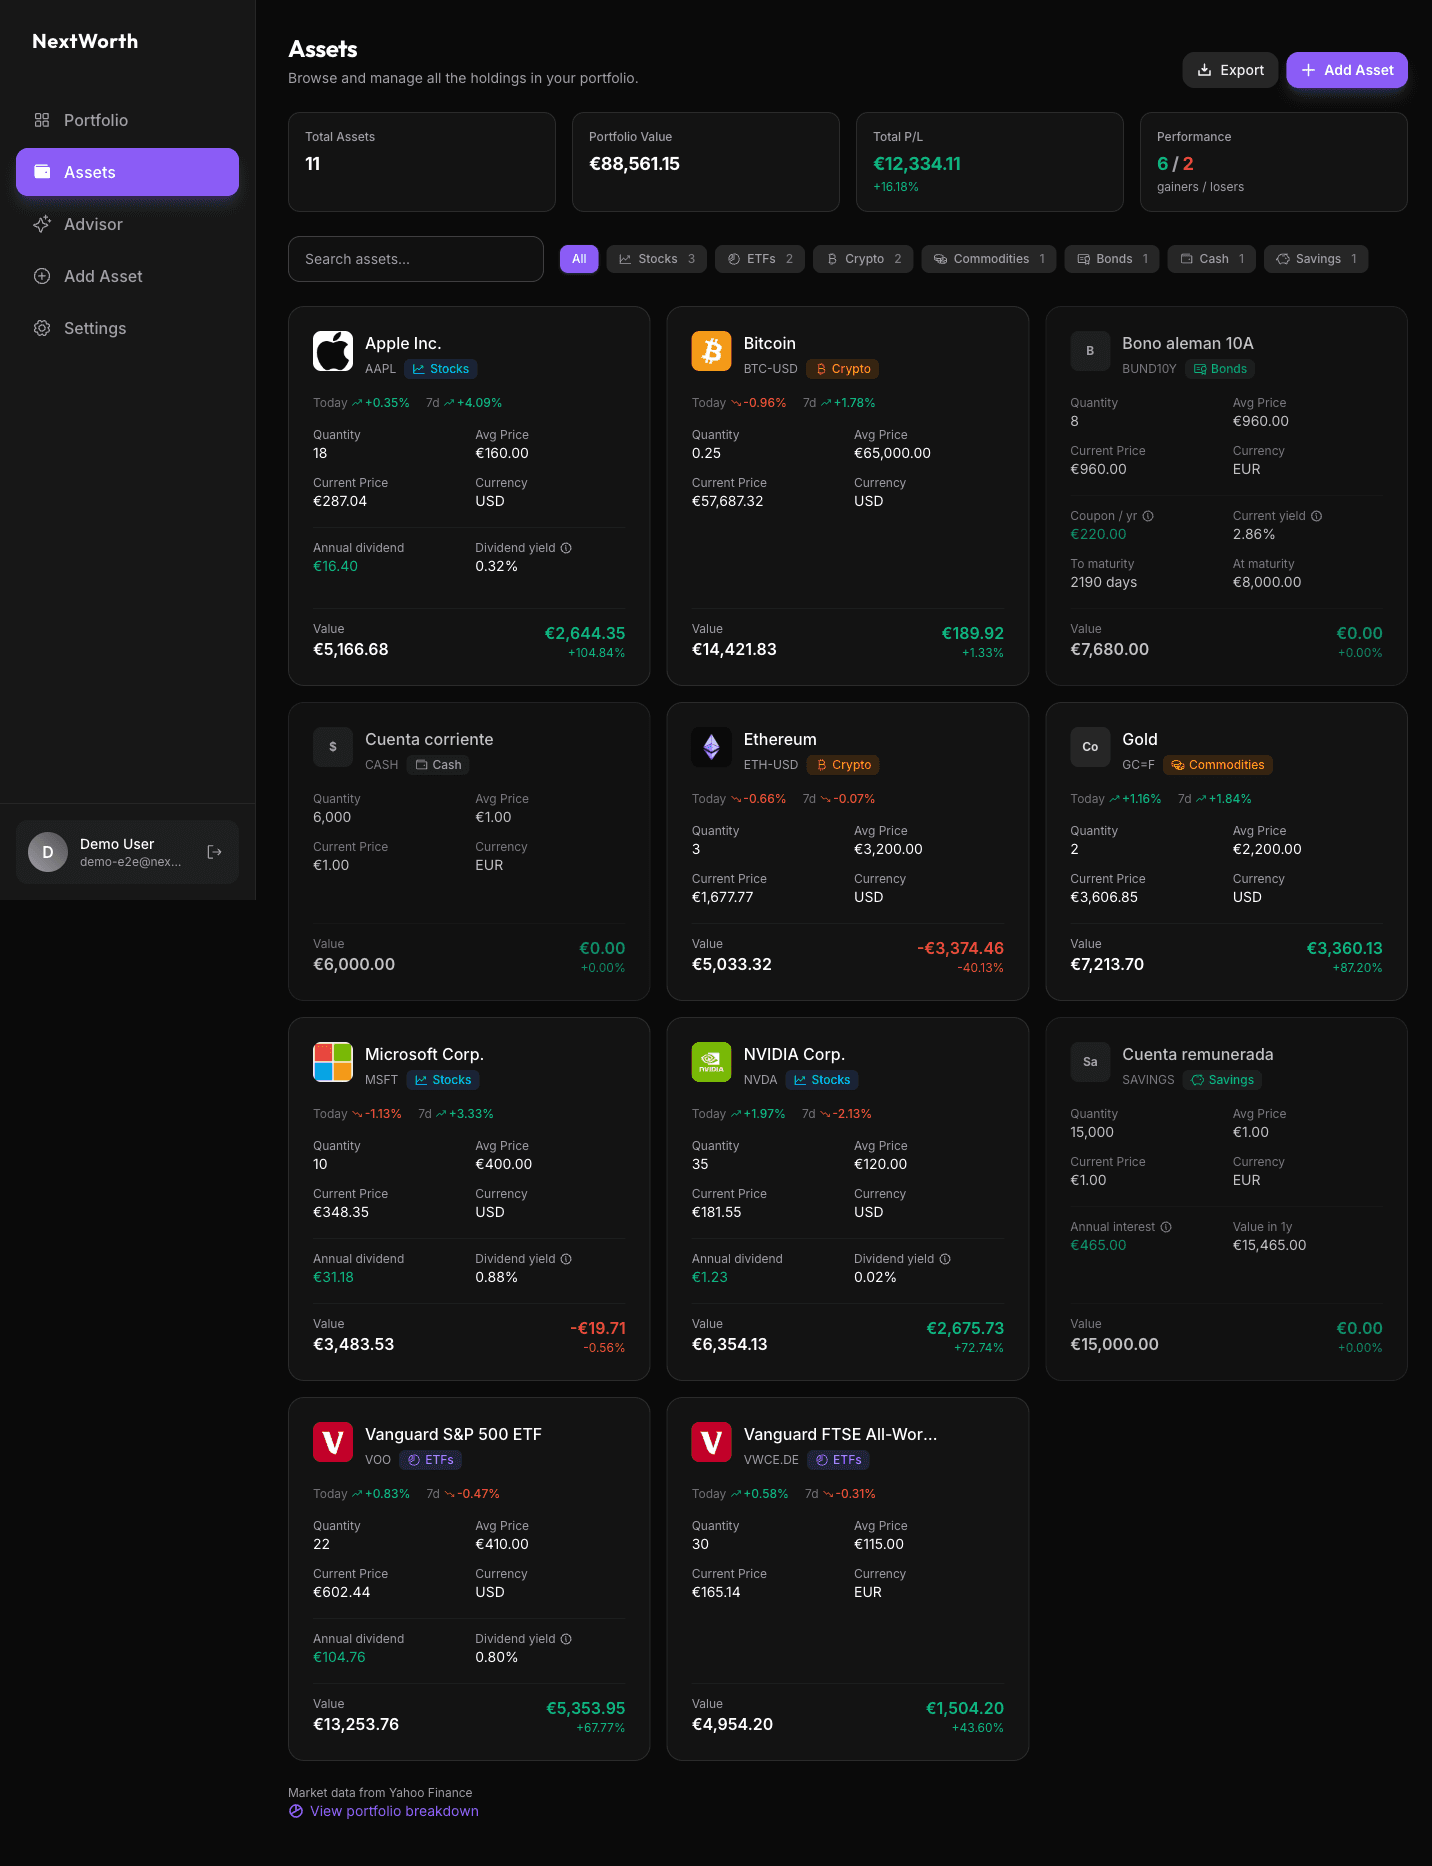Click the Annual interest info icon

[1166, 1227]
